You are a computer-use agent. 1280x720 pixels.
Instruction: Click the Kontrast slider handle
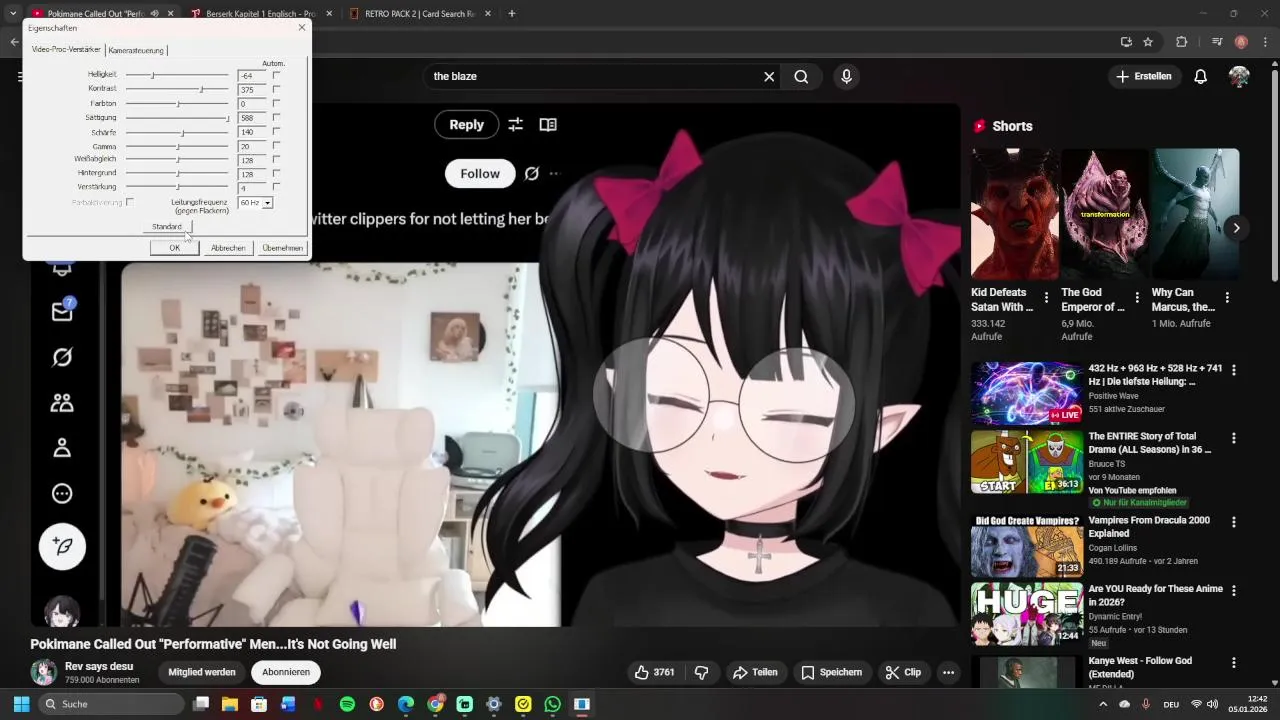[201, 89]
